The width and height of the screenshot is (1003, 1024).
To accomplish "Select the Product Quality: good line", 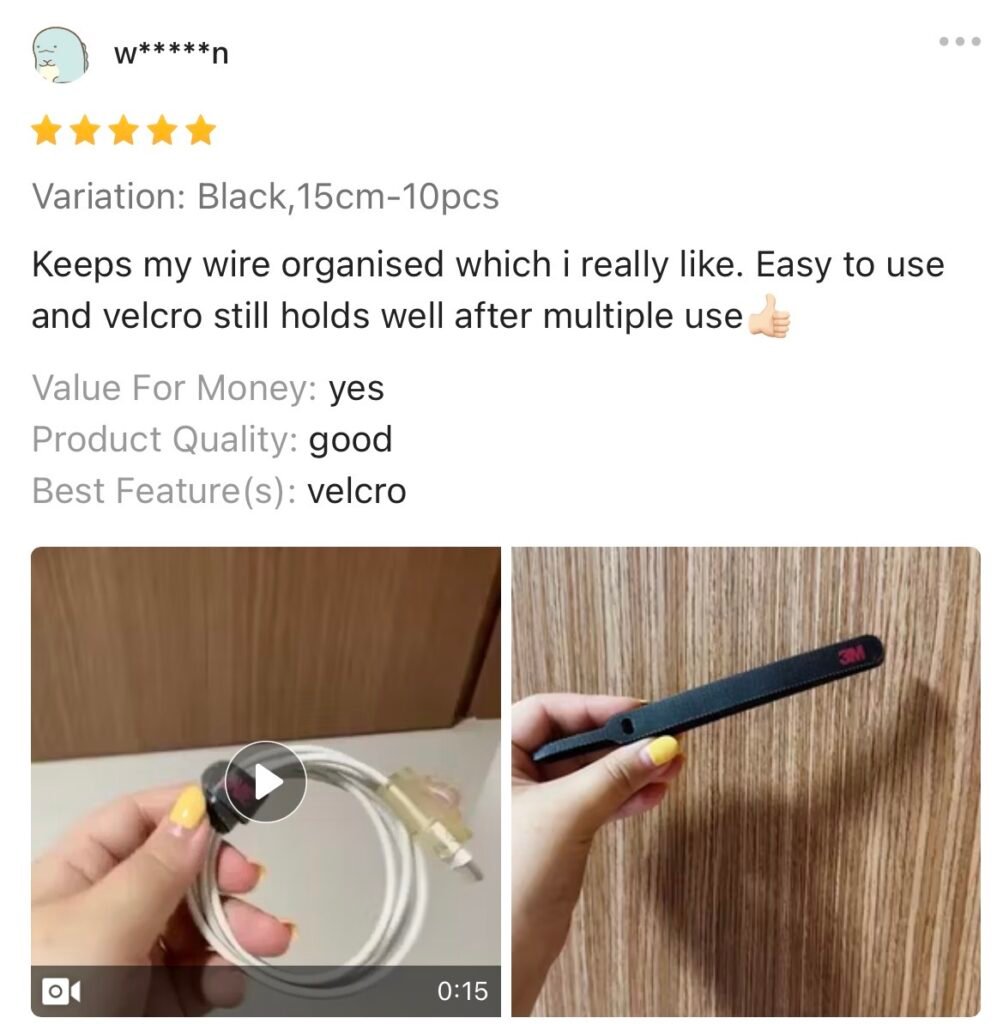I will tap(212, 440).
